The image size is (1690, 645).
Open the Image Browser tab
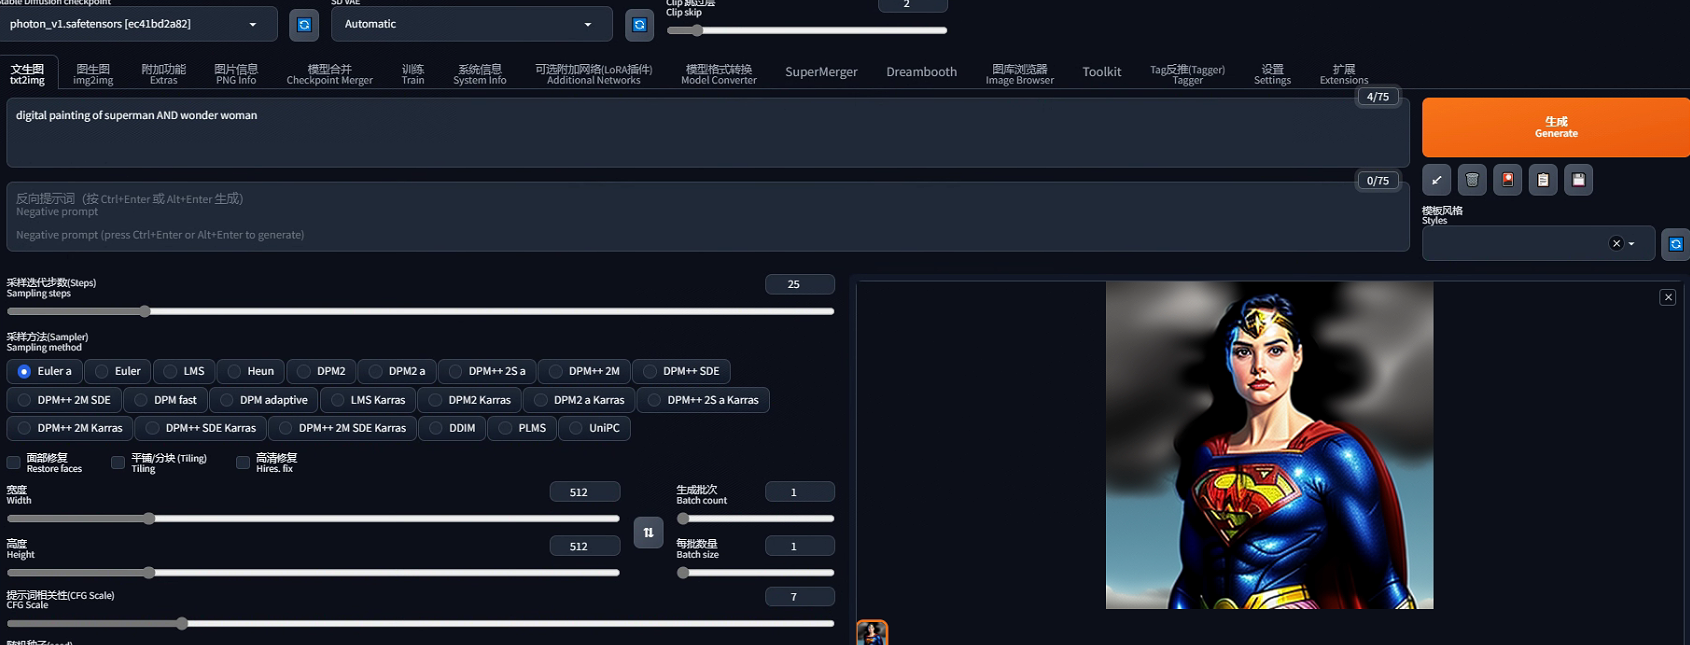click(1020, 74)
